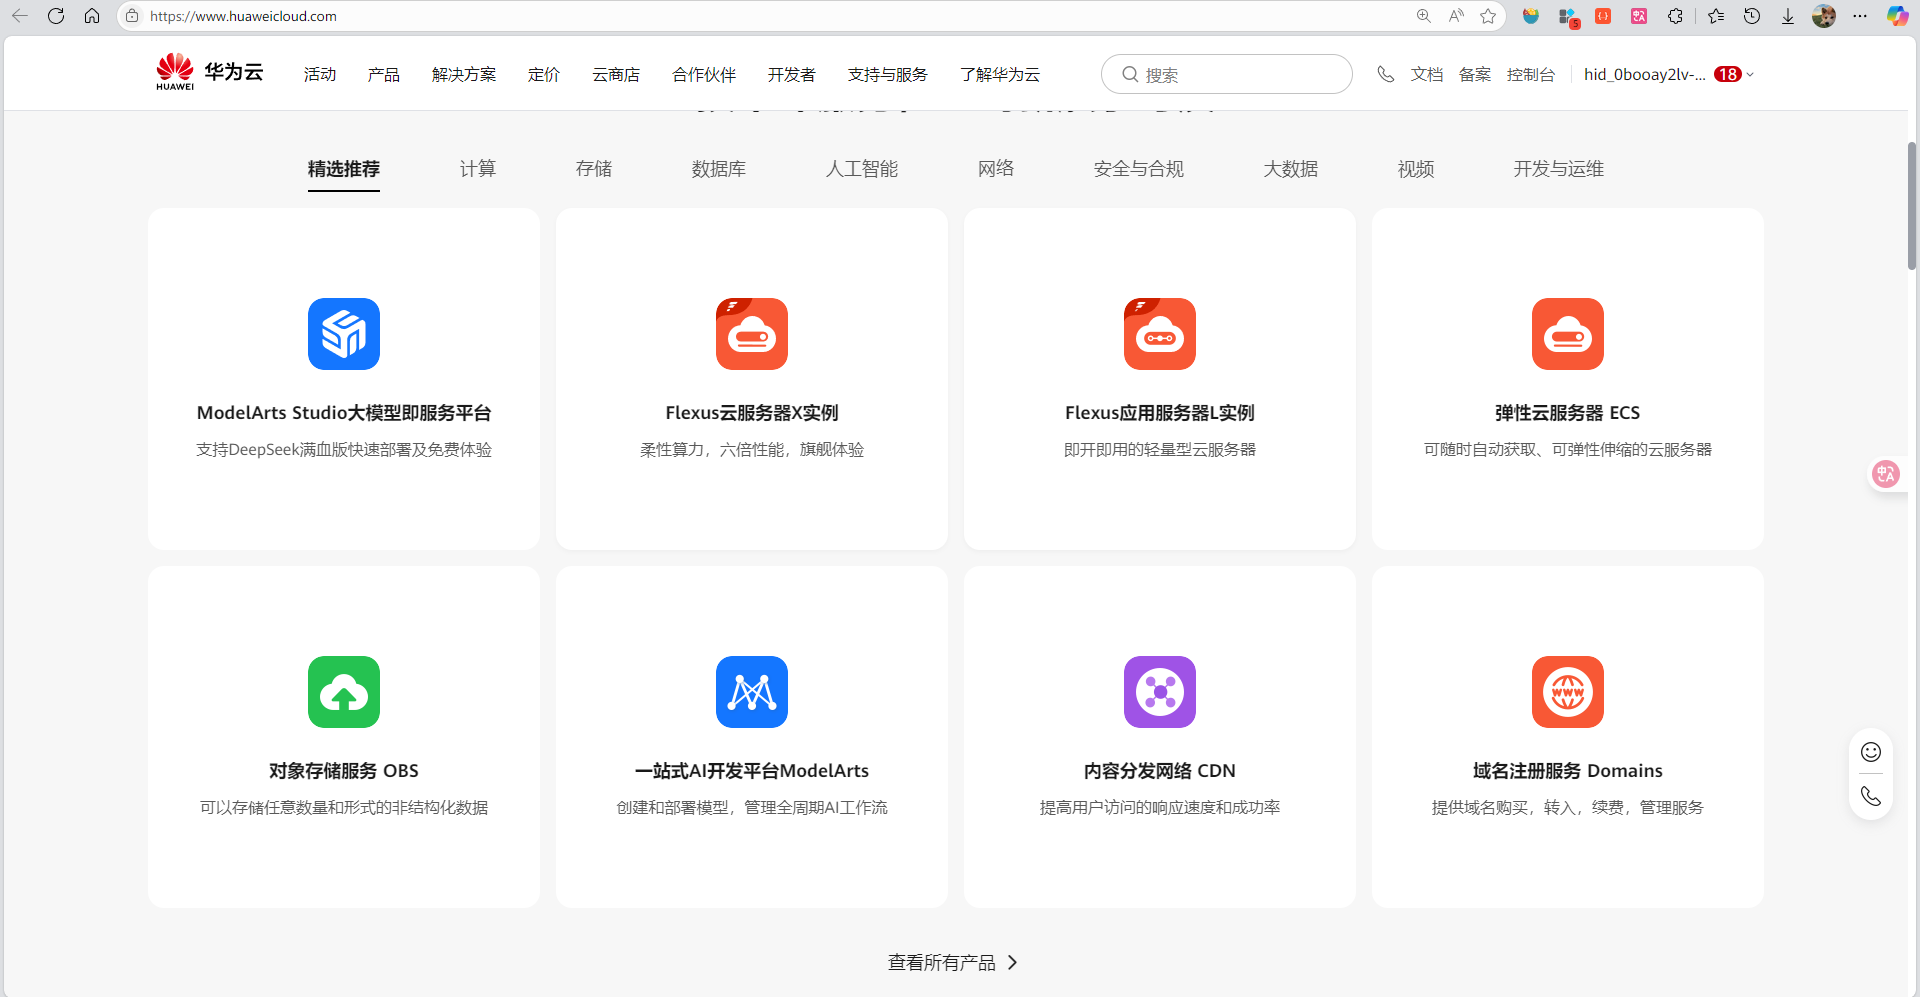Screen dimensions: 1920x997
Task: Click the phone icon in top navigation
Action: pos(1386,74)
